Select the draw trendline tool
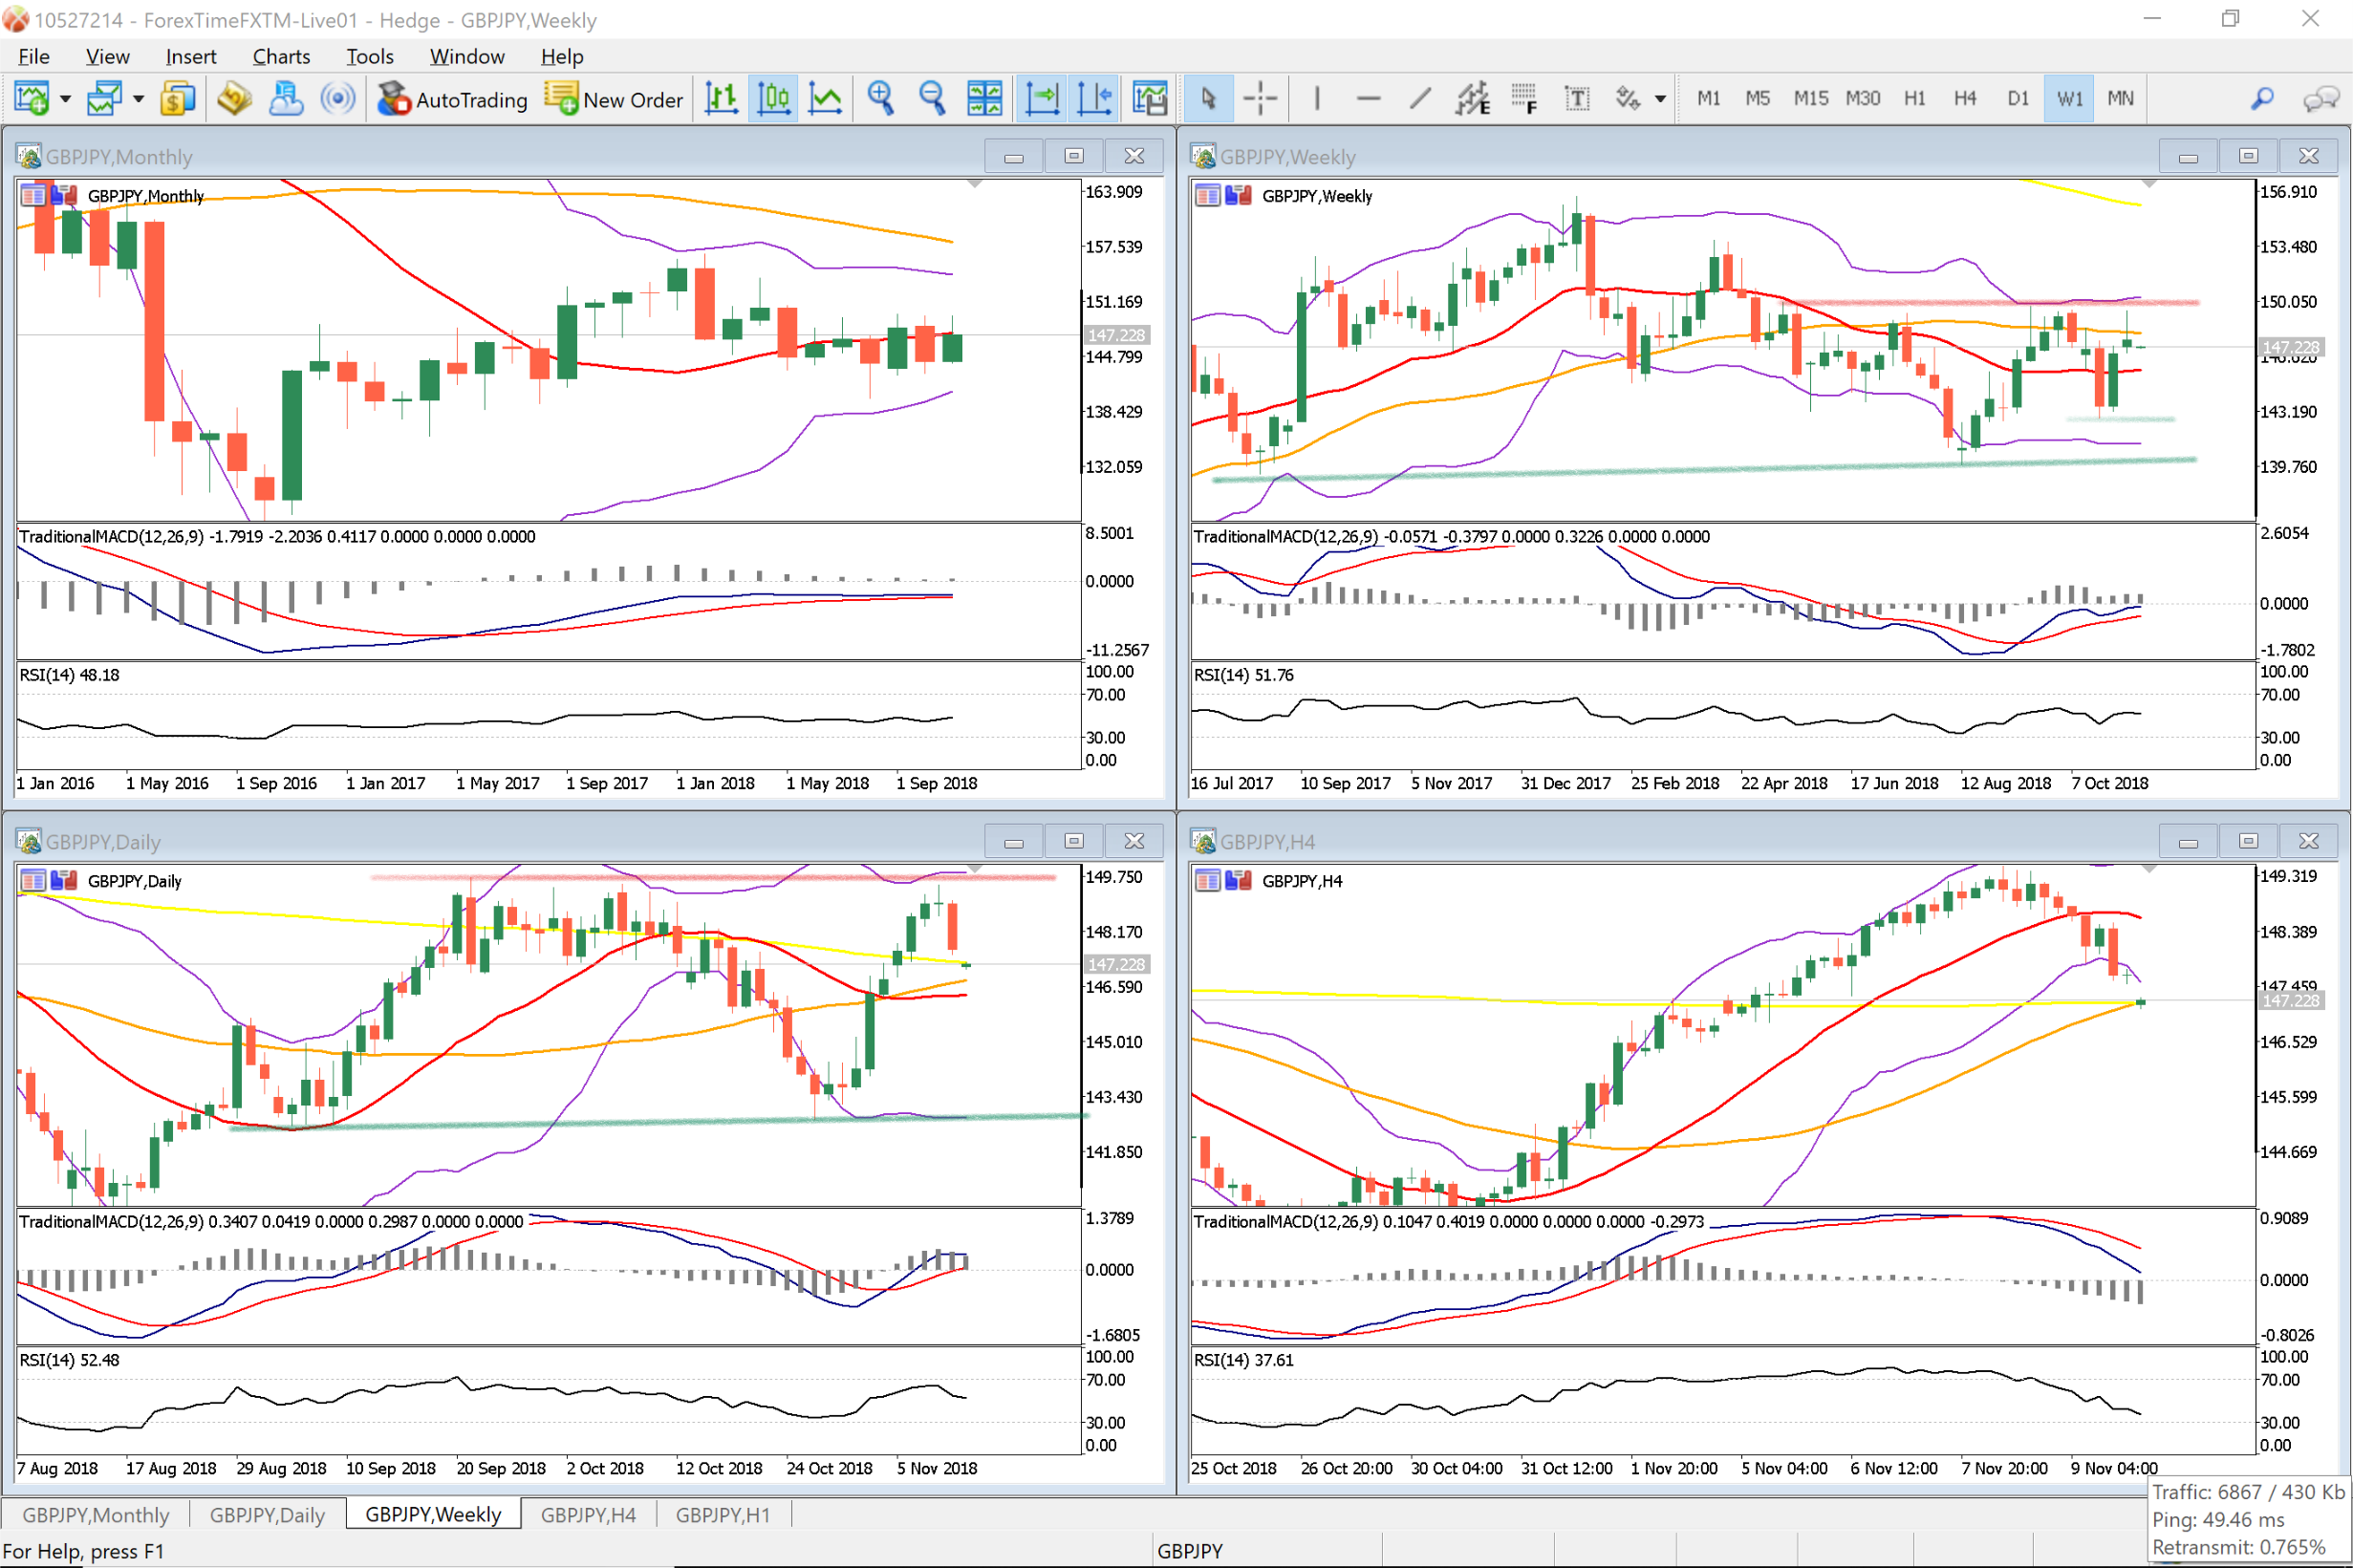The height and width of the screenshot is (1568, 2353). point(1420,98)
